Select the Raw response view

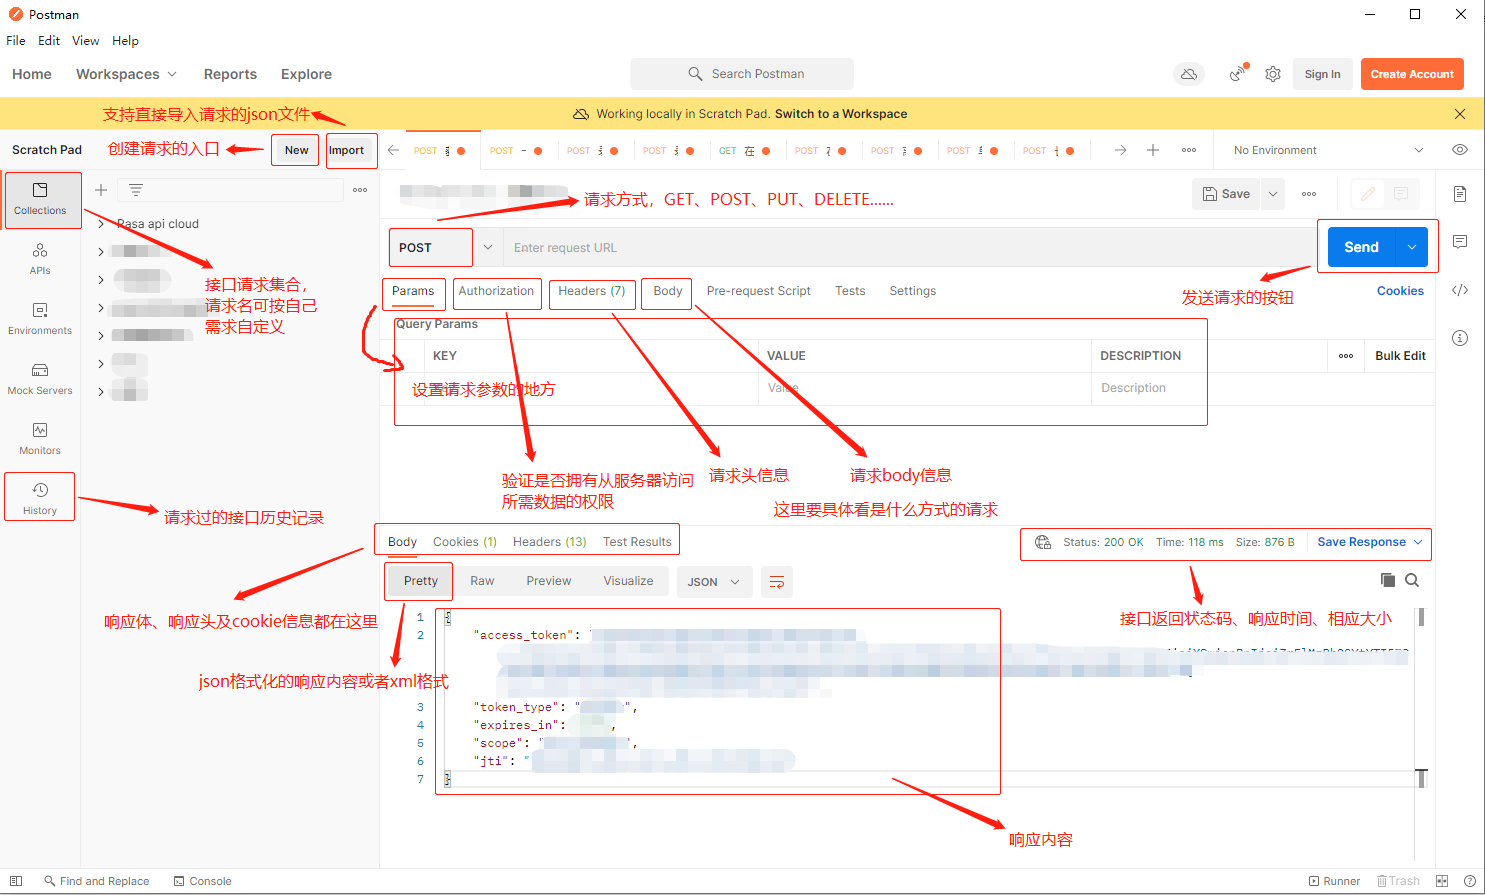[482, 581]
